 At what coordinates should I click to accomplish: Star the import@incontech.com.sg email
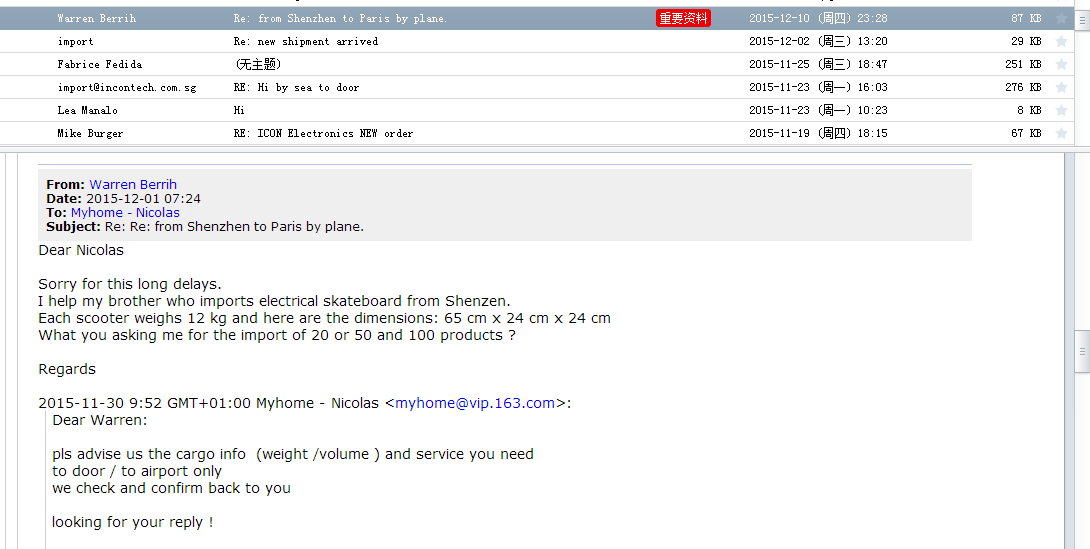pyautogui.click(x=1061, y=88)
